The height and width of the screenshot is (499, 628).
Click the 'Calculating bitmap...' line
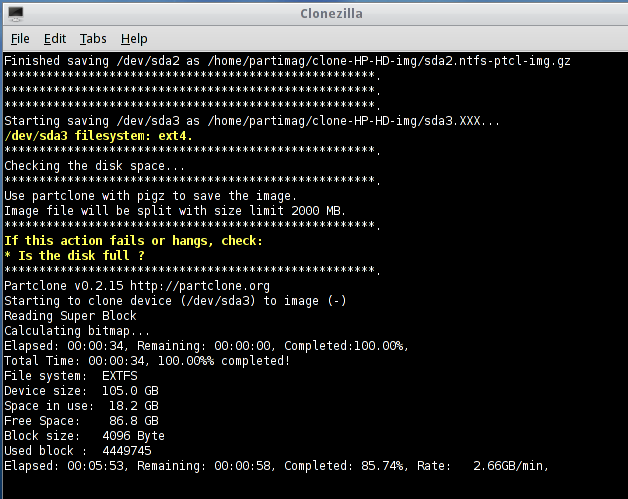coord(77,331)
